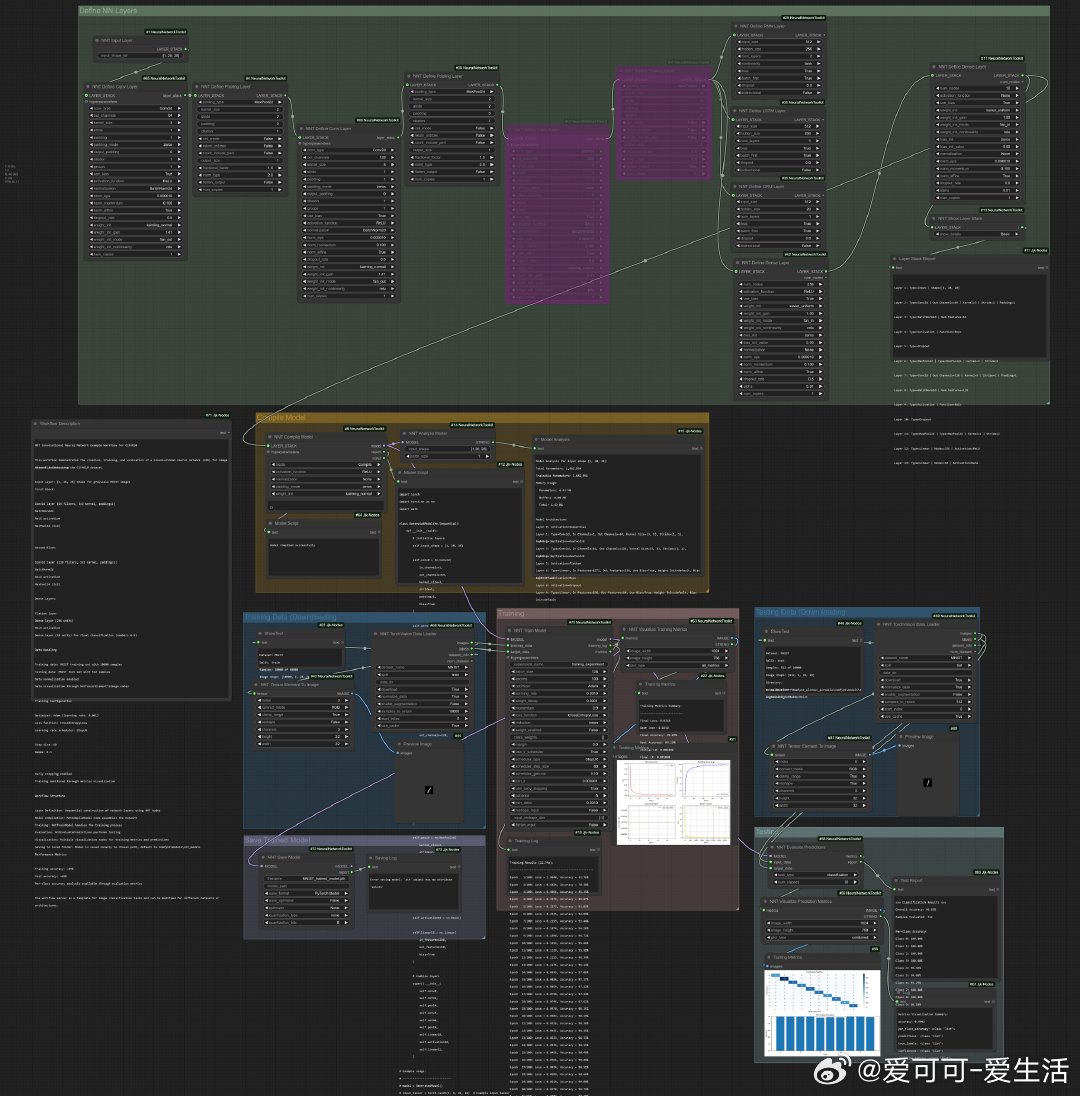1080x1096 pixels.
Task: Open show_details Basic dropdown in Show Layer Stack
Action: click(x=977, y=234)
